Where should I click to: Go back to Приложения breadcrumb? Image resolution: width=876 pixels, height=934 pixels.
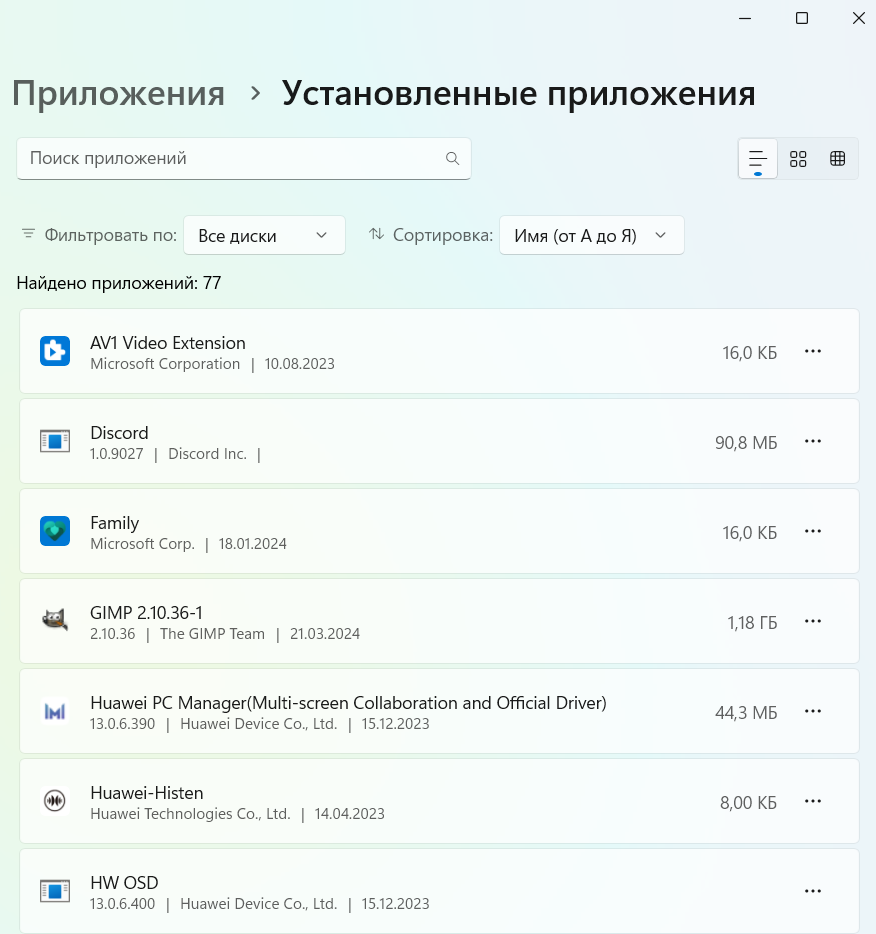point(119,94)
